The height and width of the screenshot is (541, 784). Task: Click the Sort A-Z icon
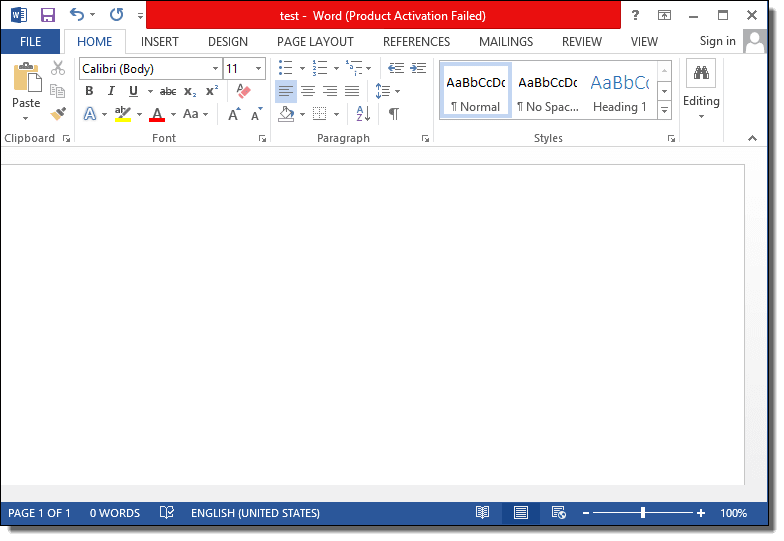[364, 114]
